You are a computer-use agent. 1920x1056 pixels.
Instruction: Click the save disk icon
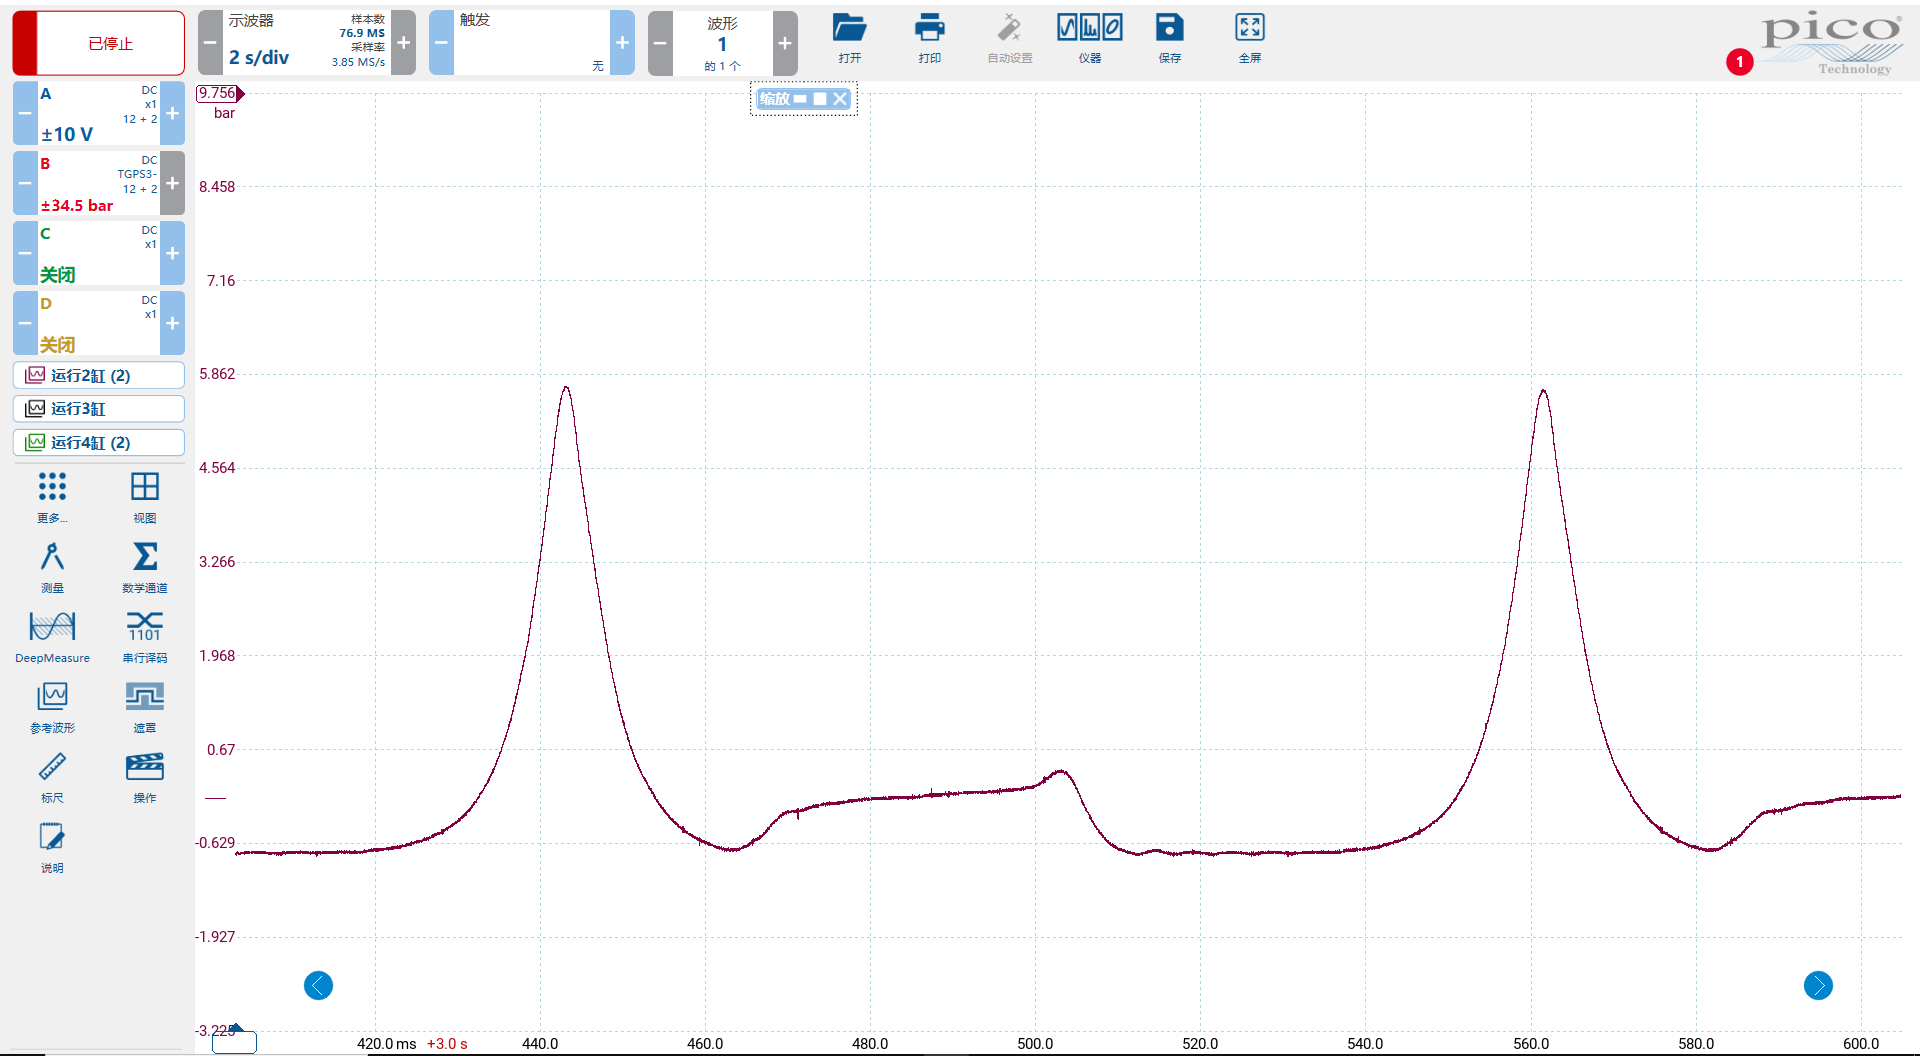tap(1170, 39)
